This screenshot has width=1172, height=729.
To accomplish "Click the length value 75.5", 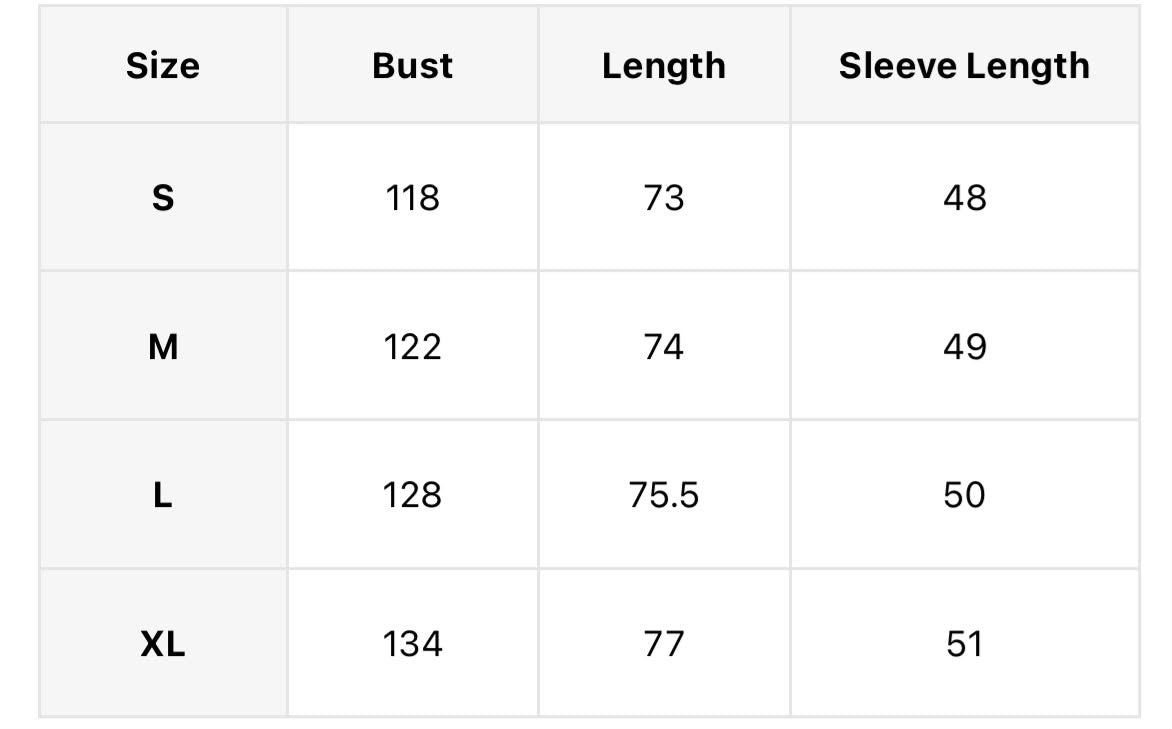I will [x=664, y=495].
